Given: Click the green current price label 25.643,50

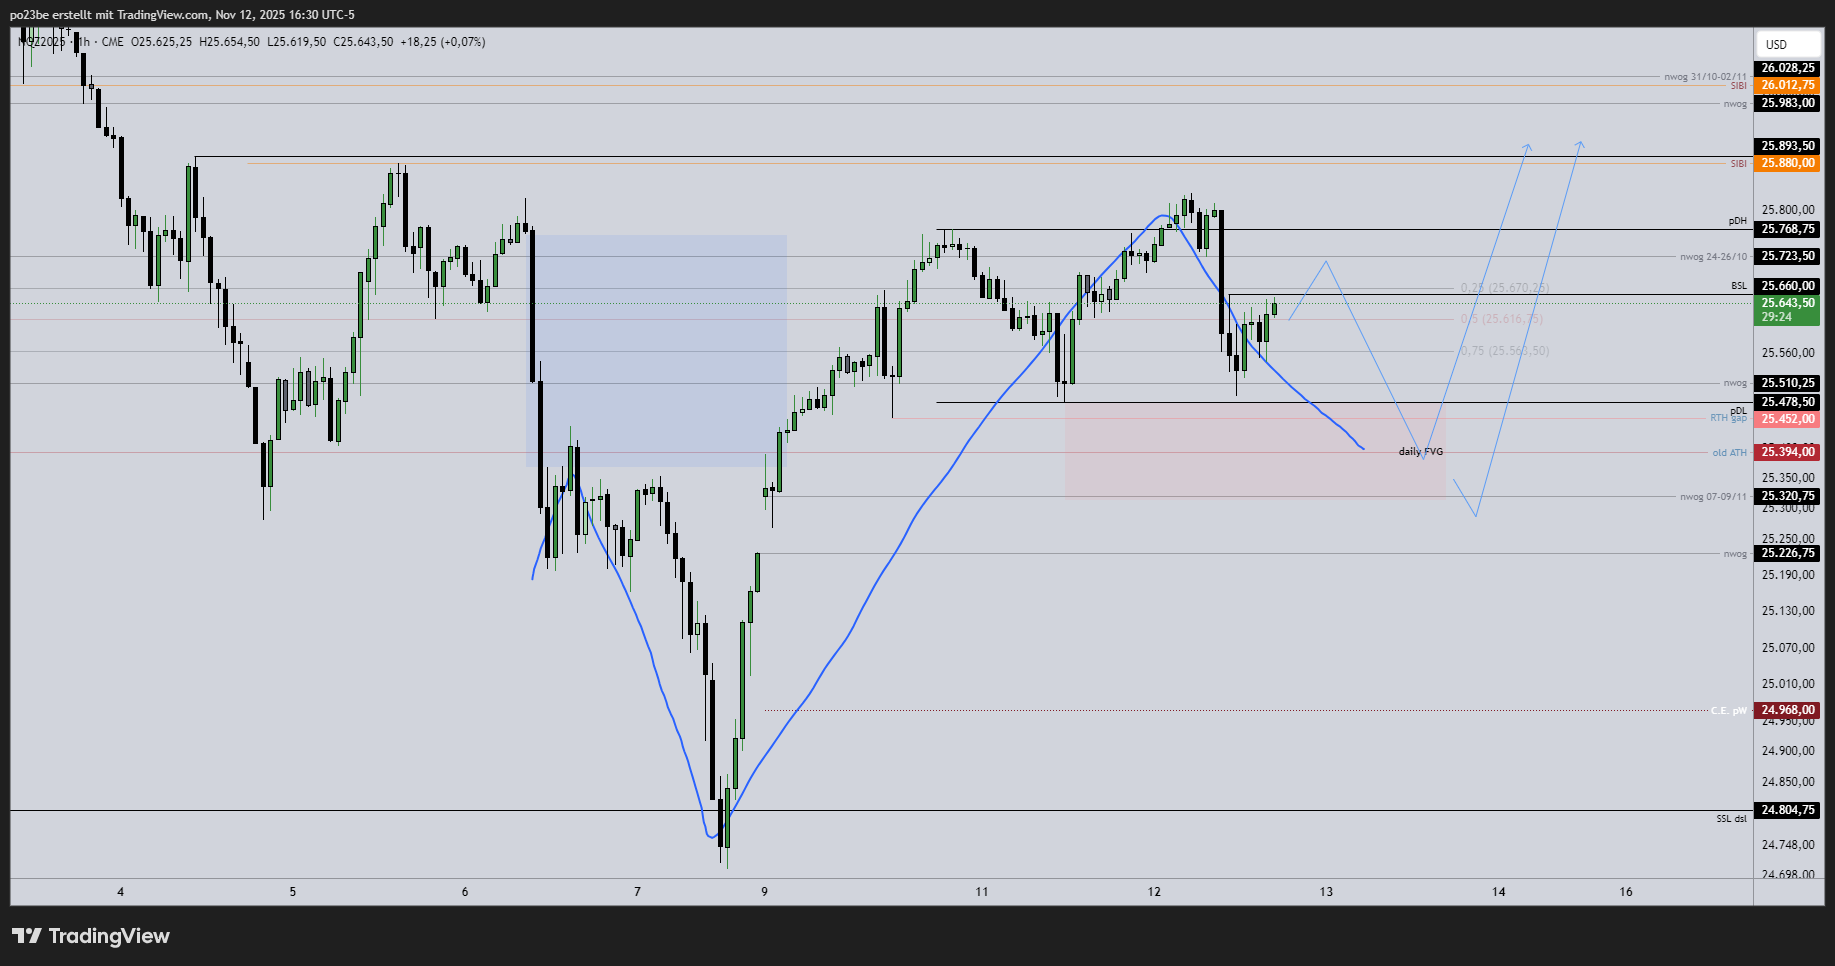Looking at the screenshot, I should (x=1787, y=303).
